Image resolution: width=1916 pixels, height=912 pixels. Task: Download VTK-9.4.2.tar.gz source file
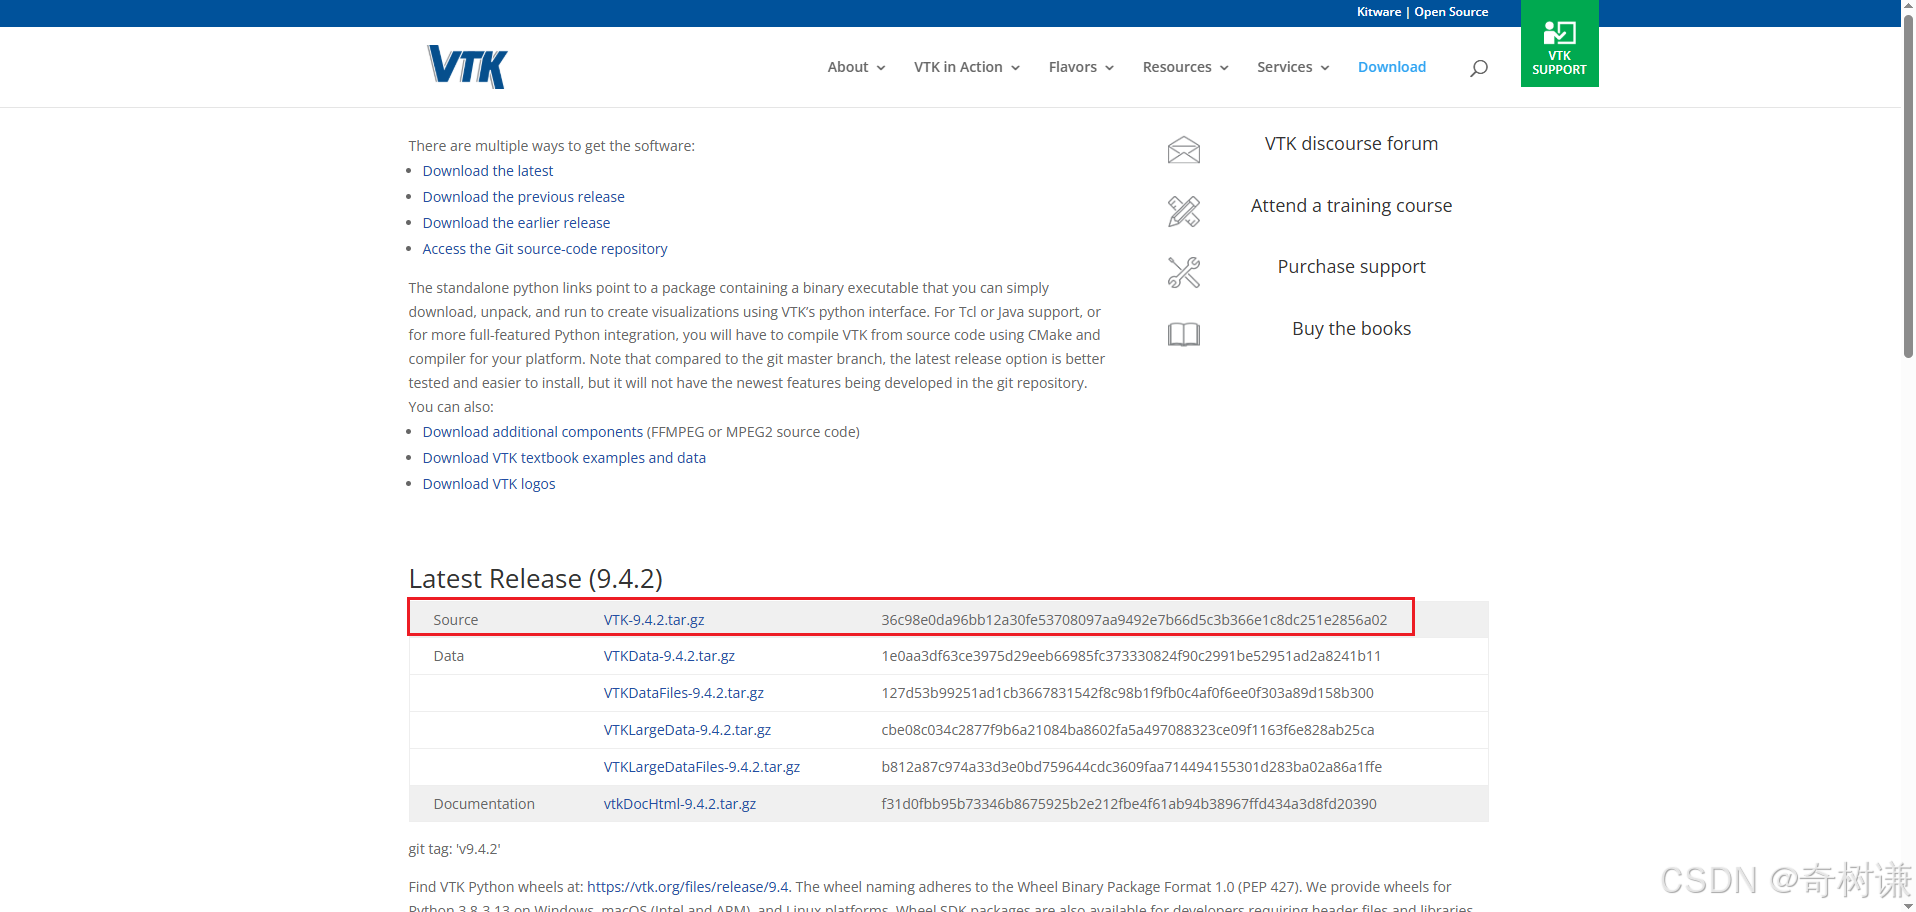654,620
